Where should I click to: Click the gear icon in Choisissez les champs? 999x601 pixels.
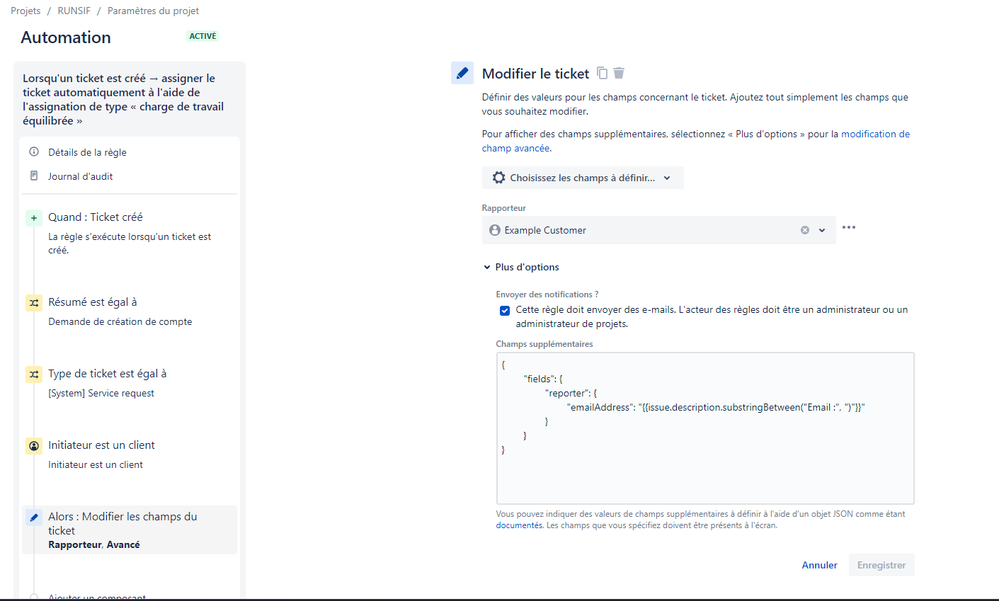(499, 178)
